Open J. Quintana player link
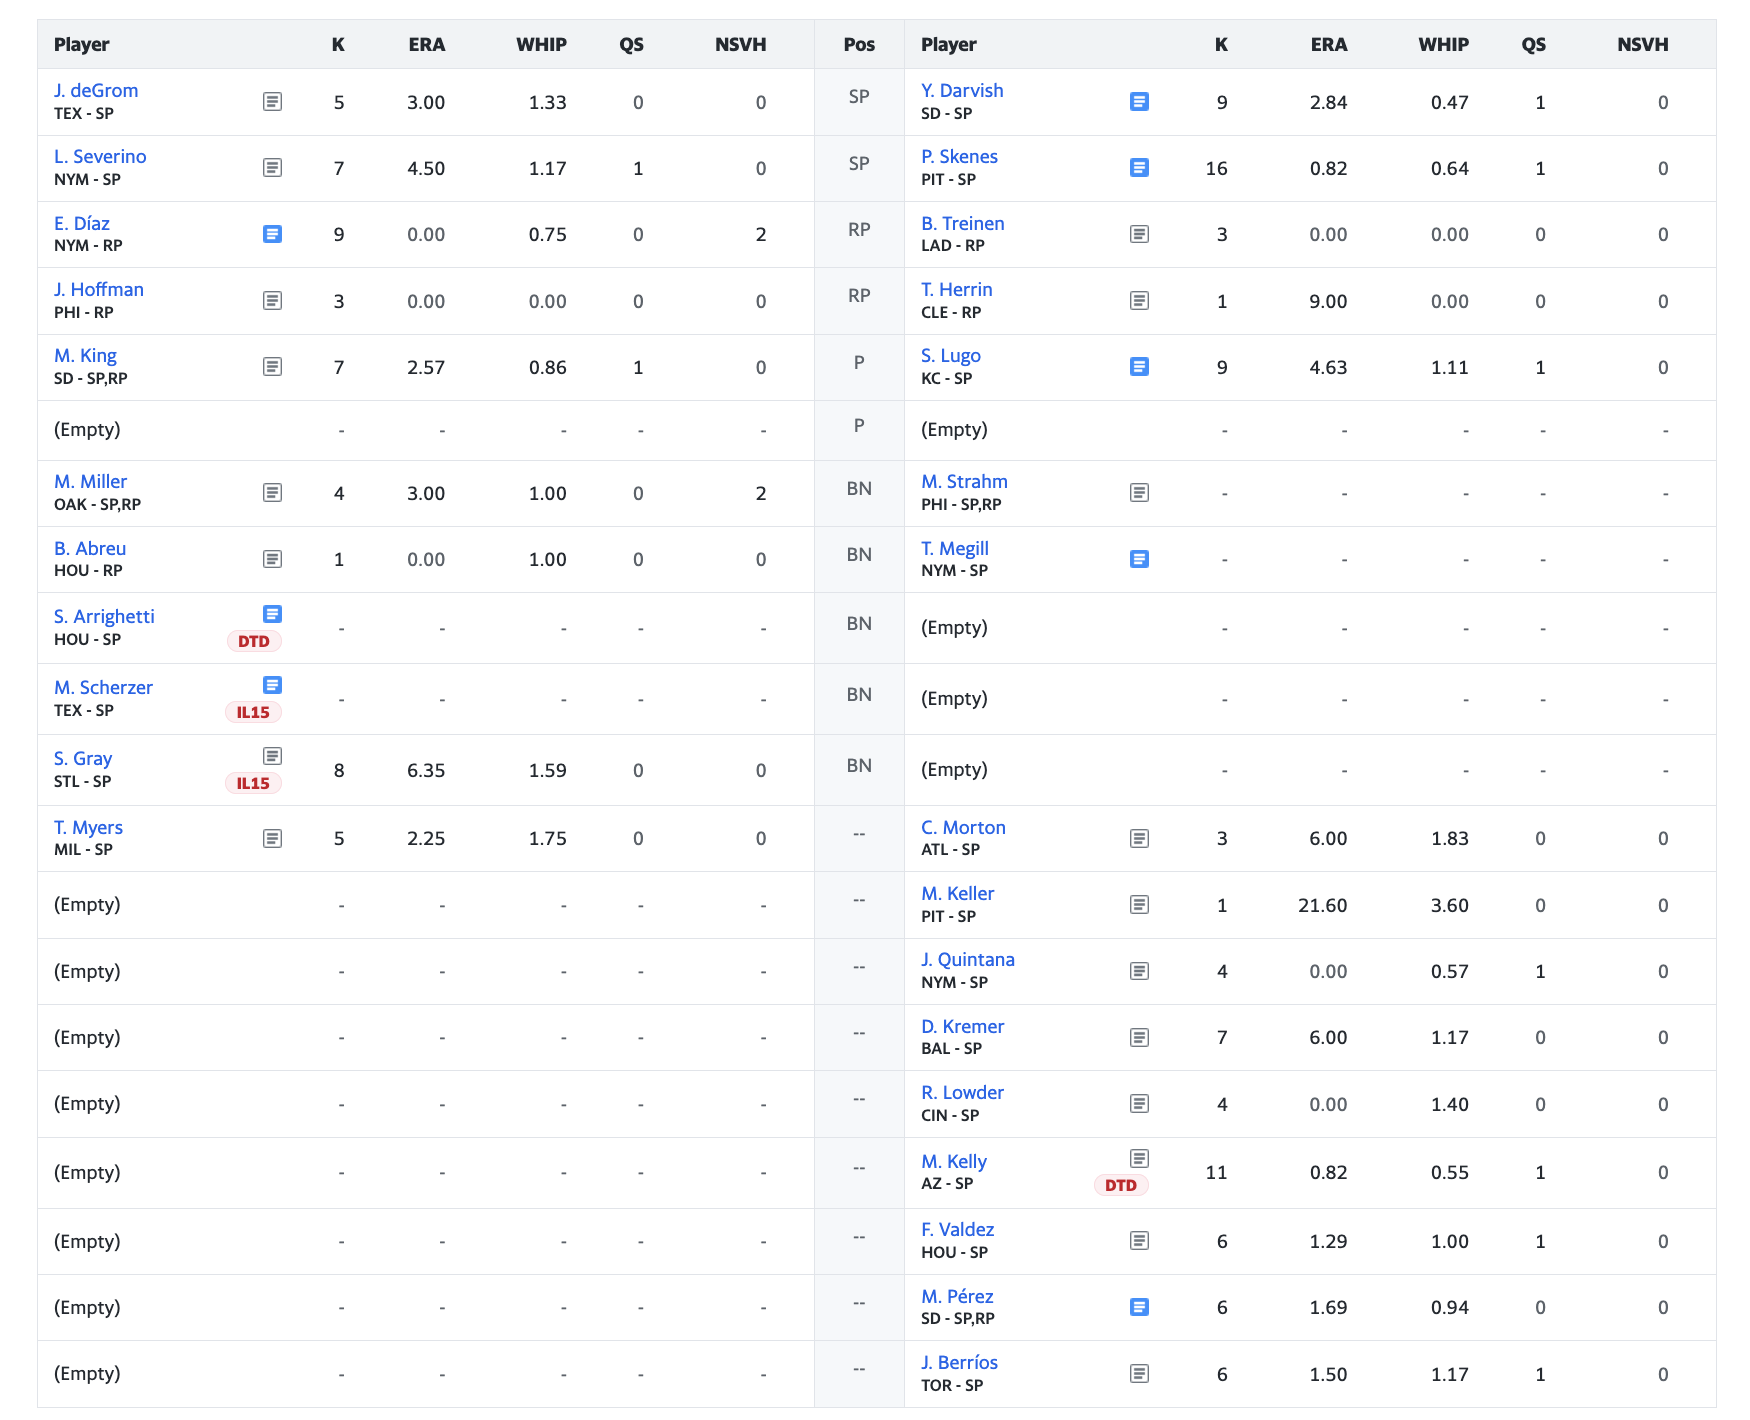The width and height of the screenshot is (1750, 1420). click(968, 959)
